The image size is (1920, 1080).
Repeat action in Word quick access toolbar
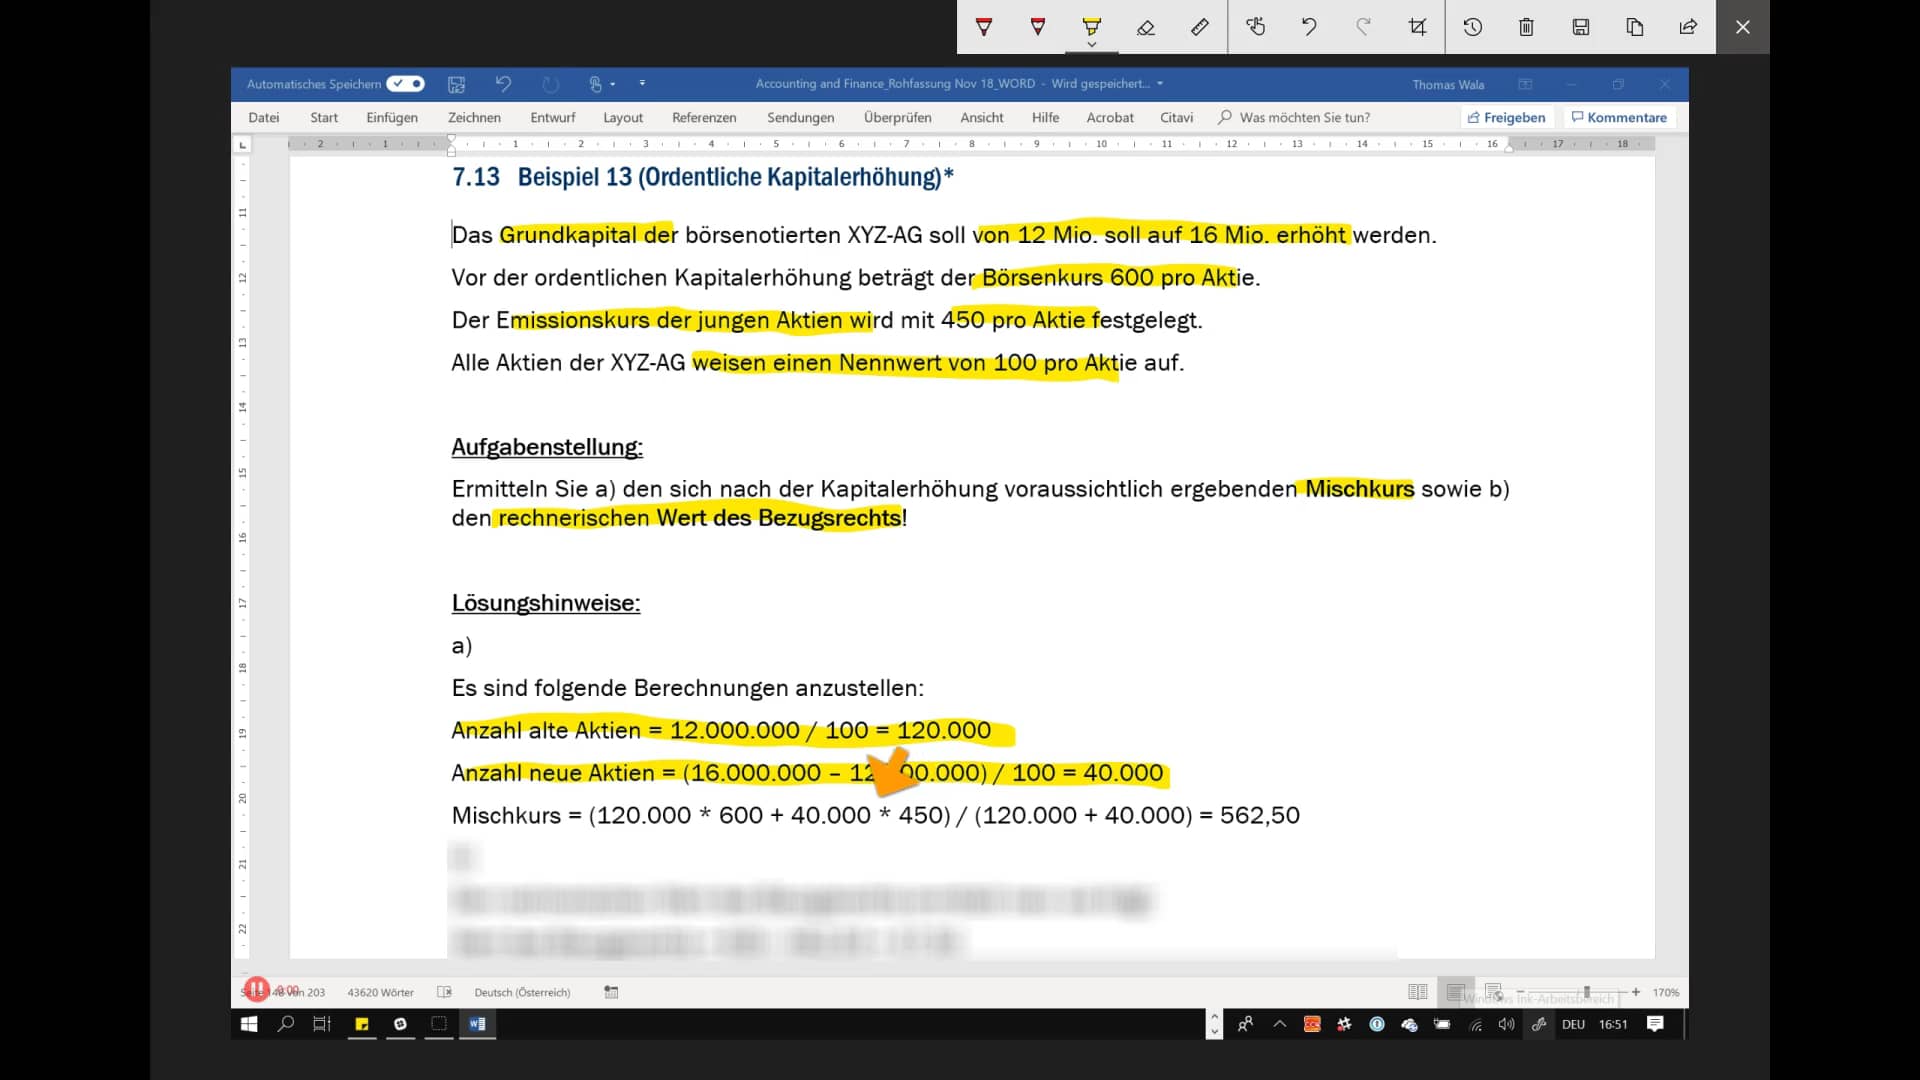[550, 84]
